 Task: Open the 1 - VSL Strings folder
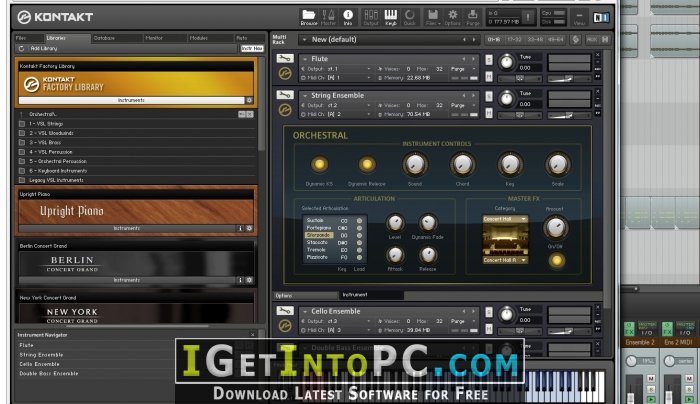[x=46, y=124]
